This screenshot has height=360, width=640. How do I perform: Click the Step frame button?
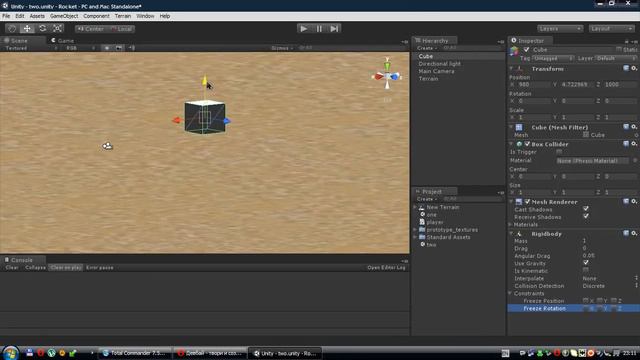click(x=334, y=29)
